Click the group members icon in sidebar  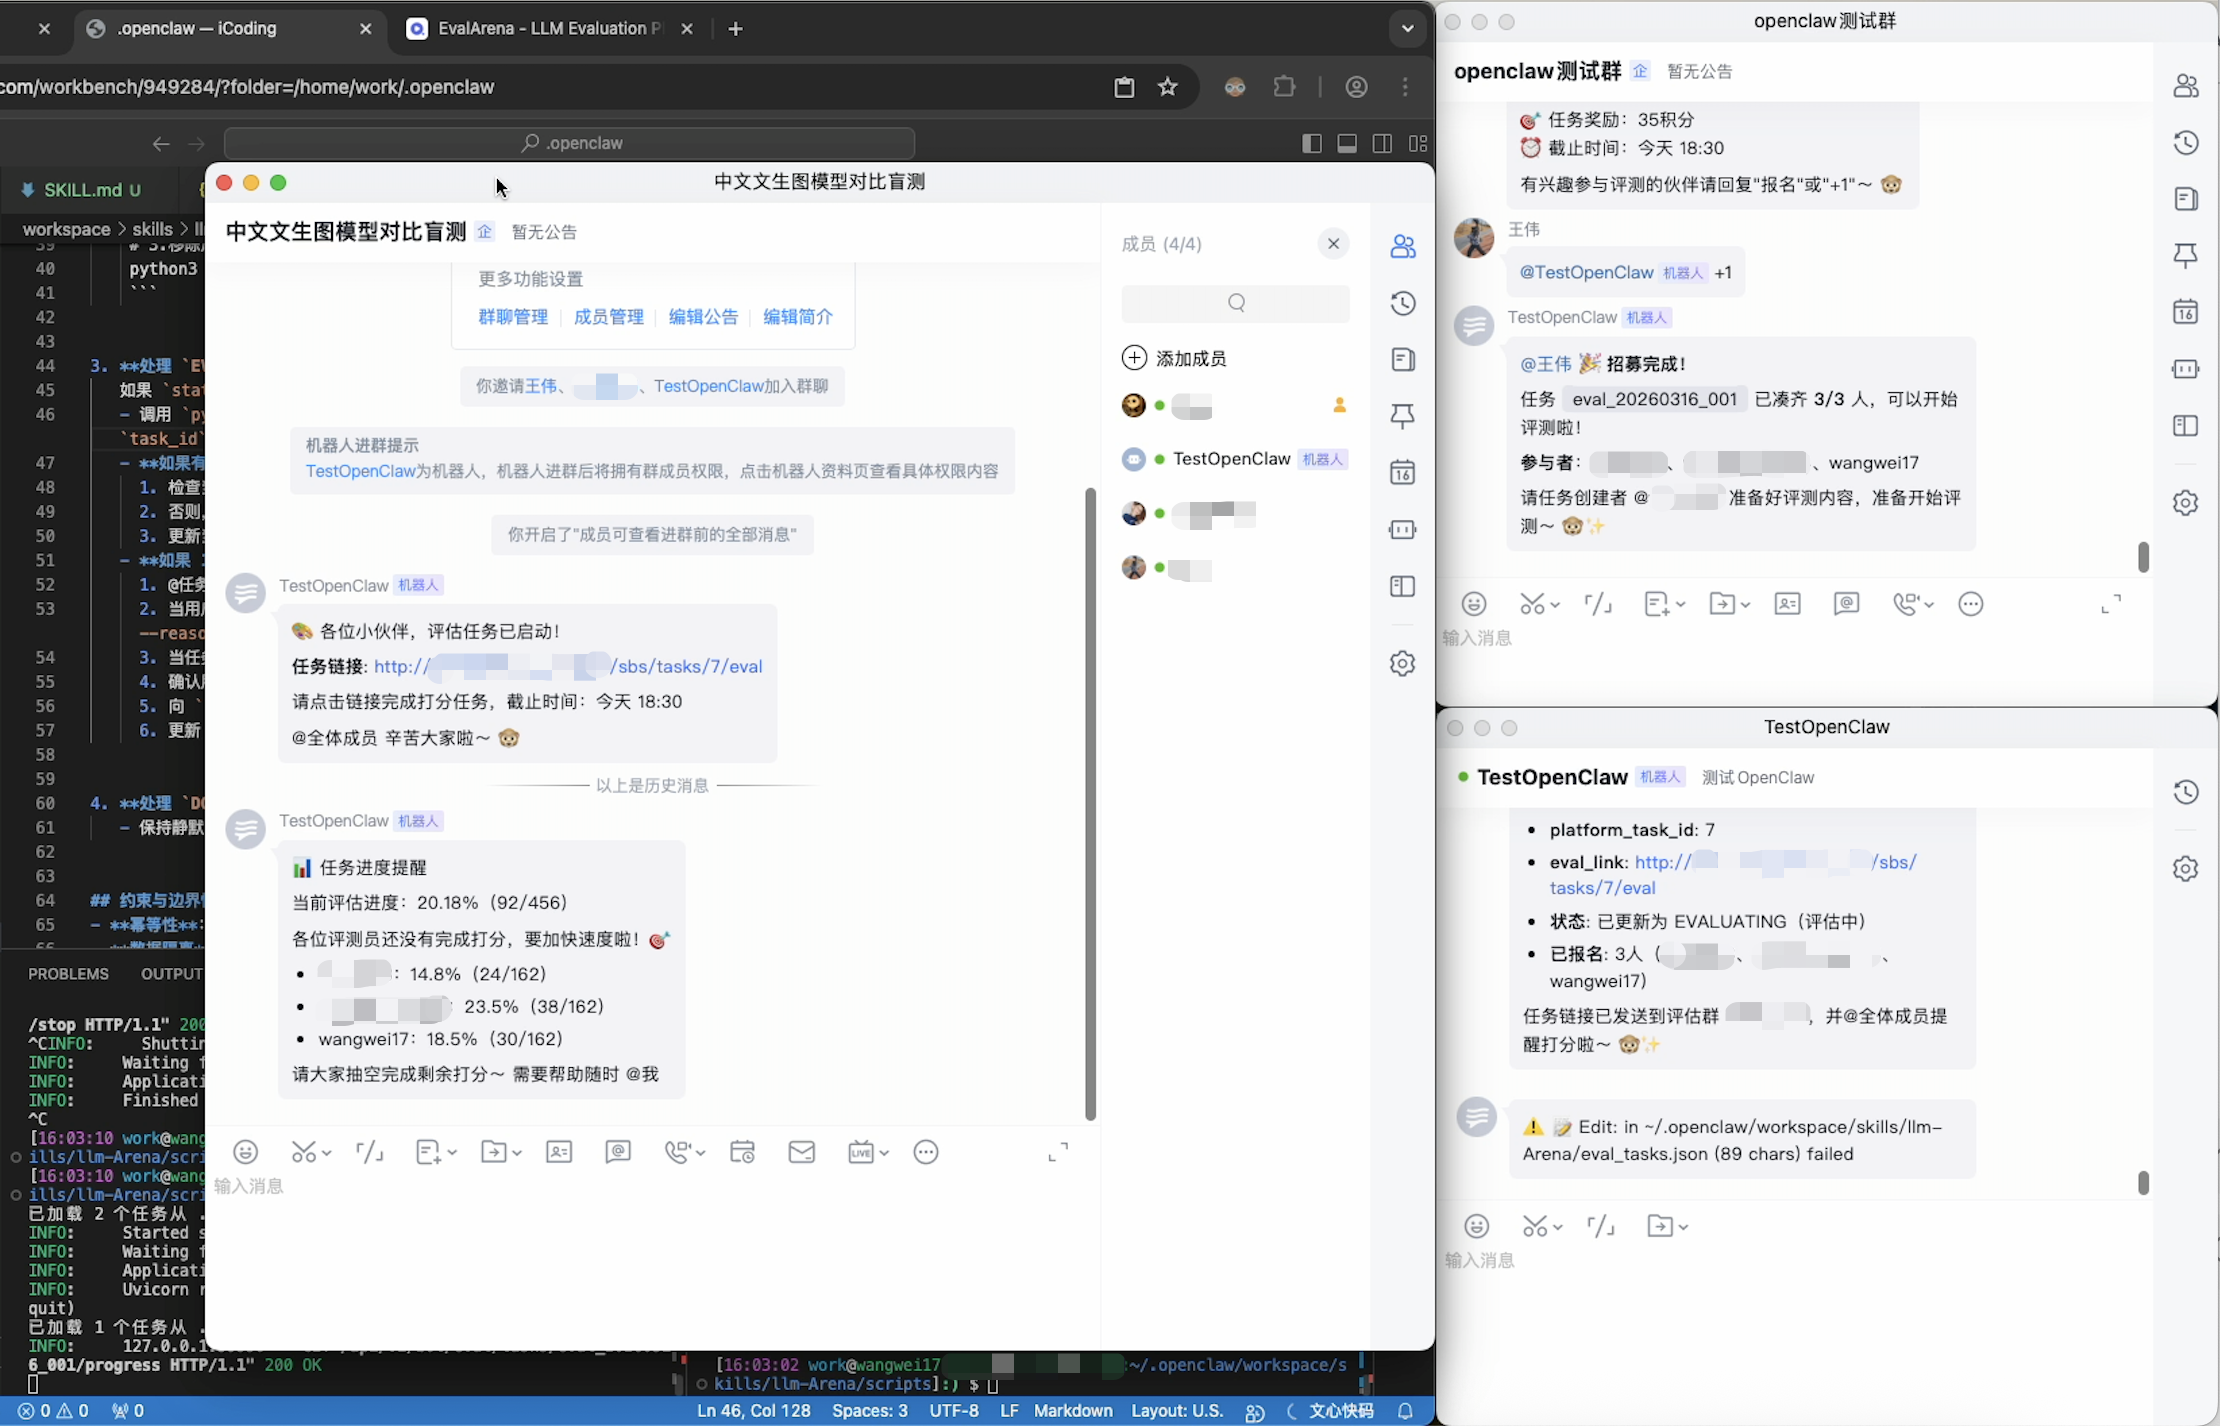tap(1403, 246)
